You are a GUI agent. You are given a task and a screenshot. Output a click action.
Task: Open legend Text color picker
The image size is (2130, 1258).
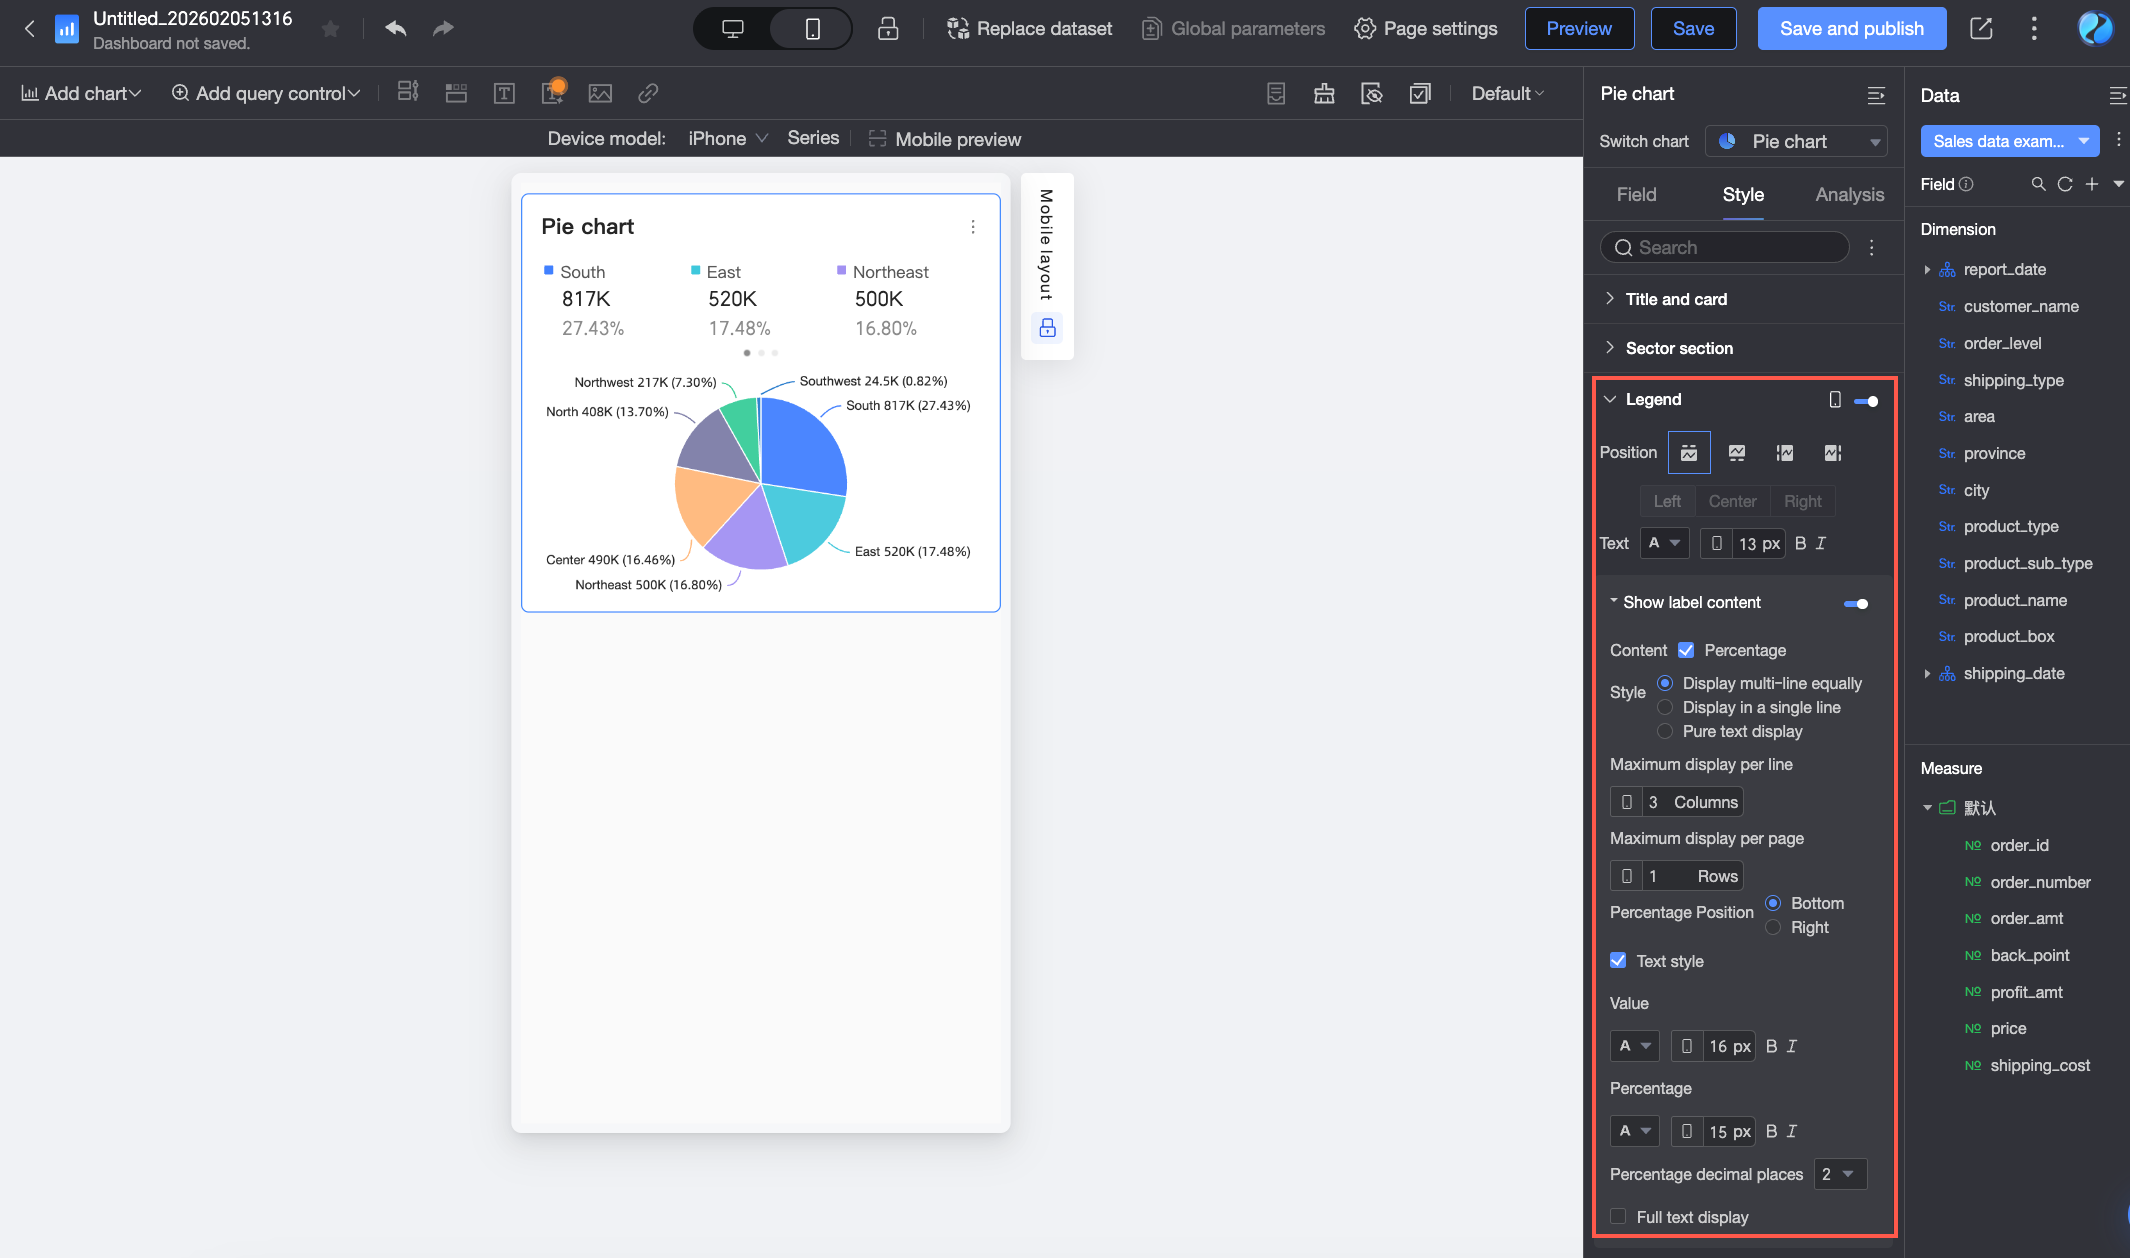(1664, 543)
